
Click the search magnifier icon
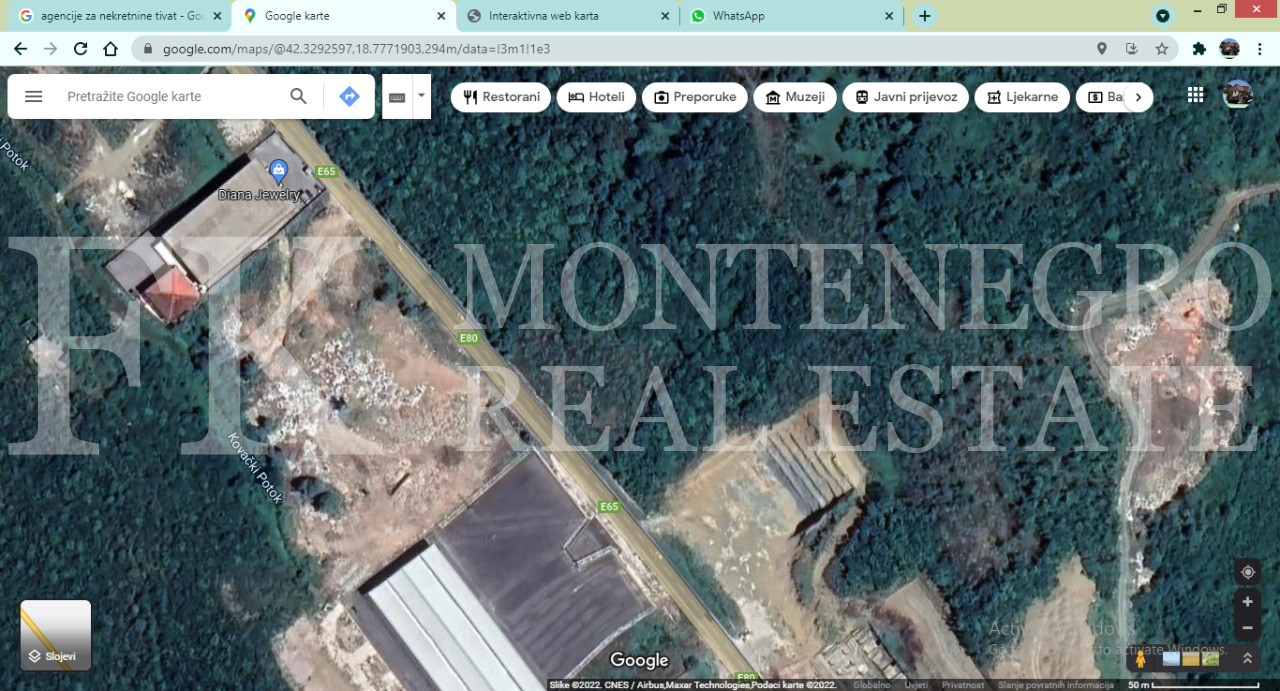pos(298,96)
